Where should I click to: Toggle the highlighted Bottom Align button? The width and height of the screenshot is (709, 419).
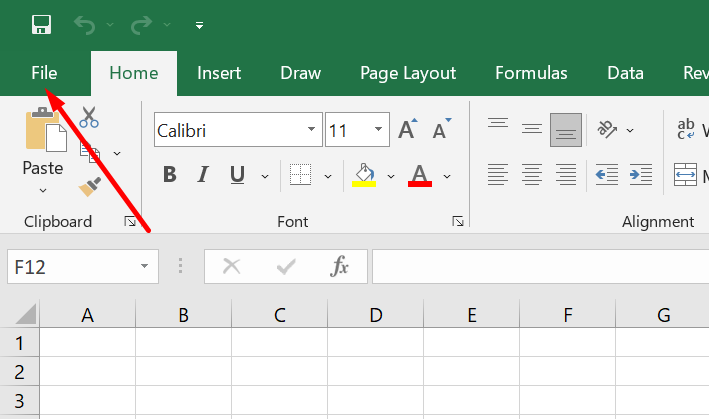click(x=566, y=130)
